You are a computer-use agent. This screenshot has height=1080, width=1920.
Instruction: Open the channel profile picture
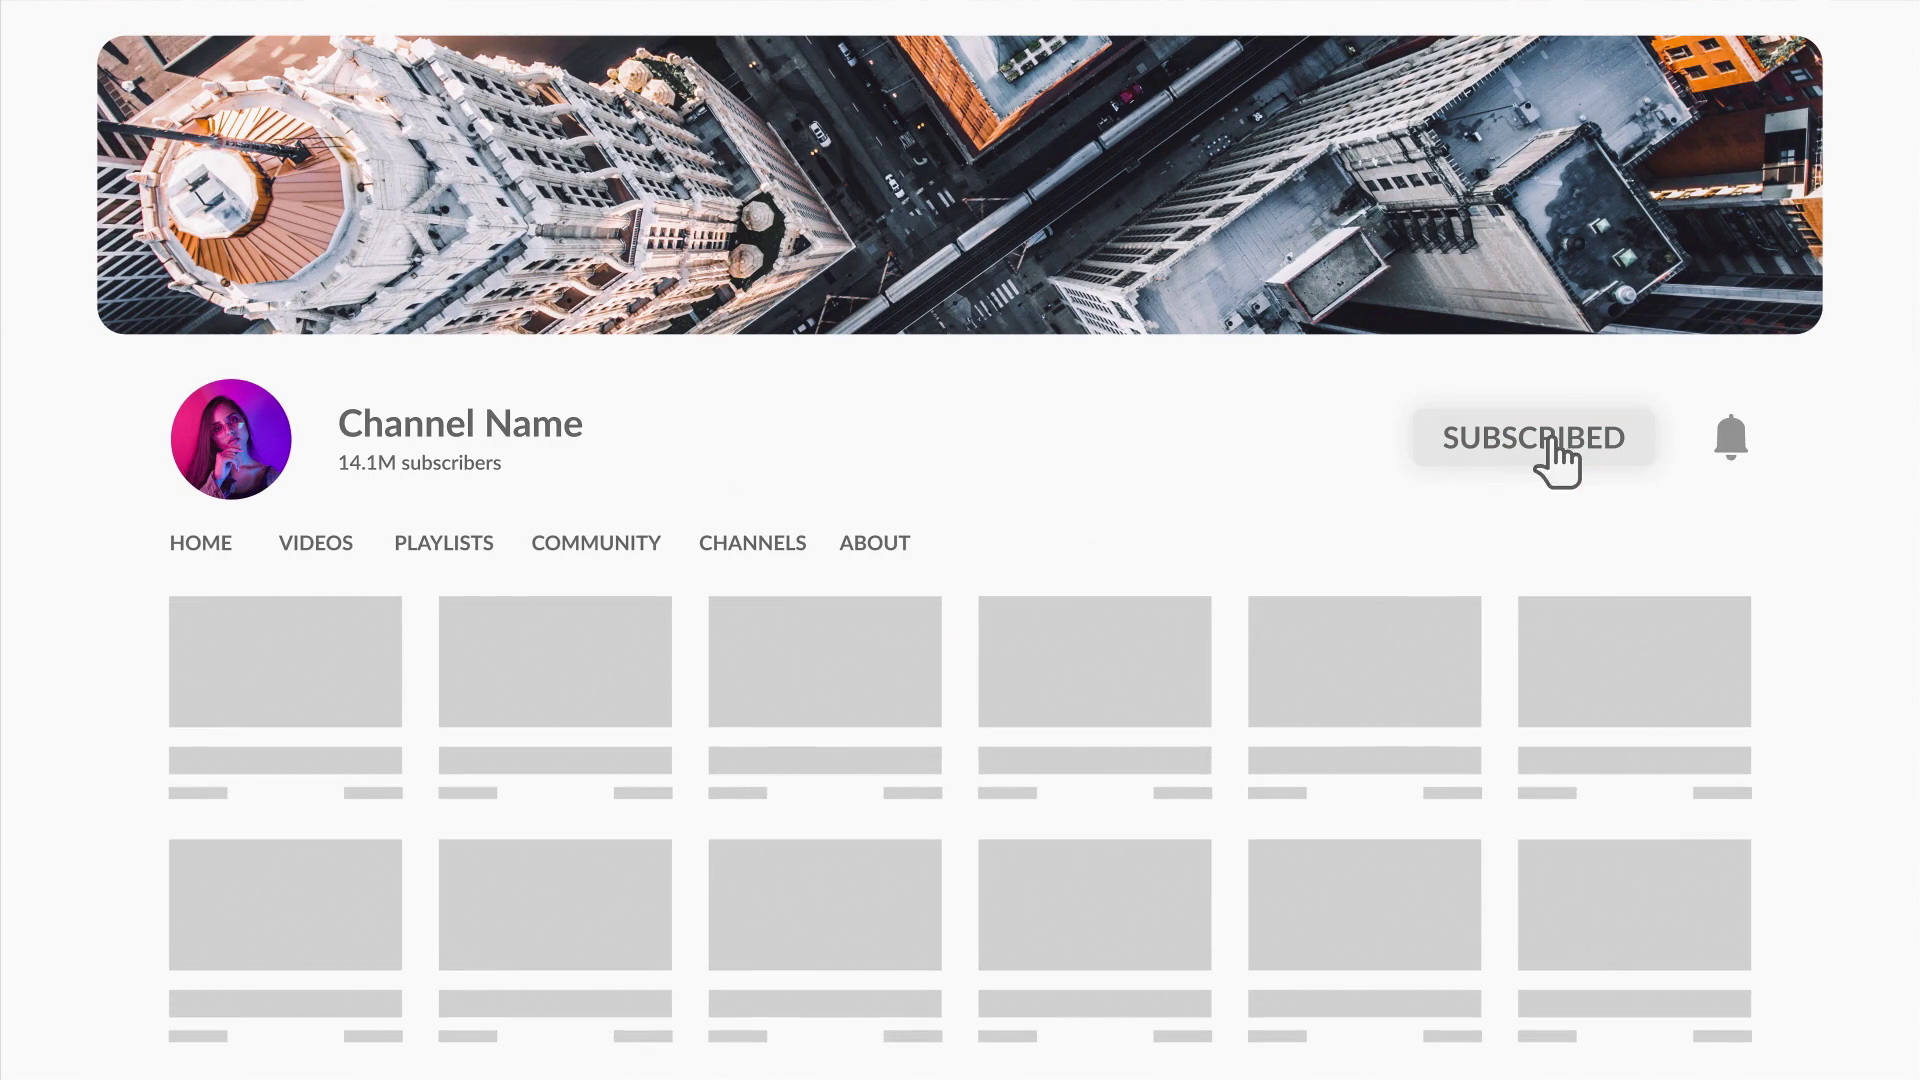pos(230,438)
